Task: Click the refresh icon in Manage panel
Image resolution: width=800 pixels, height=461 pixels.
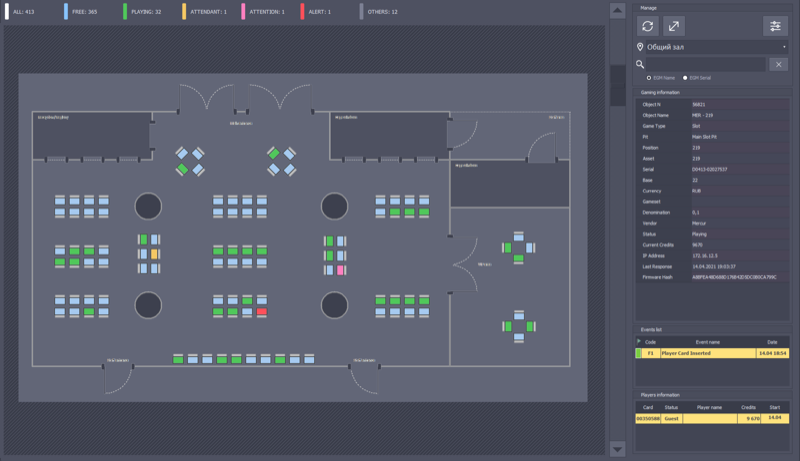Action: click(649, 26)
